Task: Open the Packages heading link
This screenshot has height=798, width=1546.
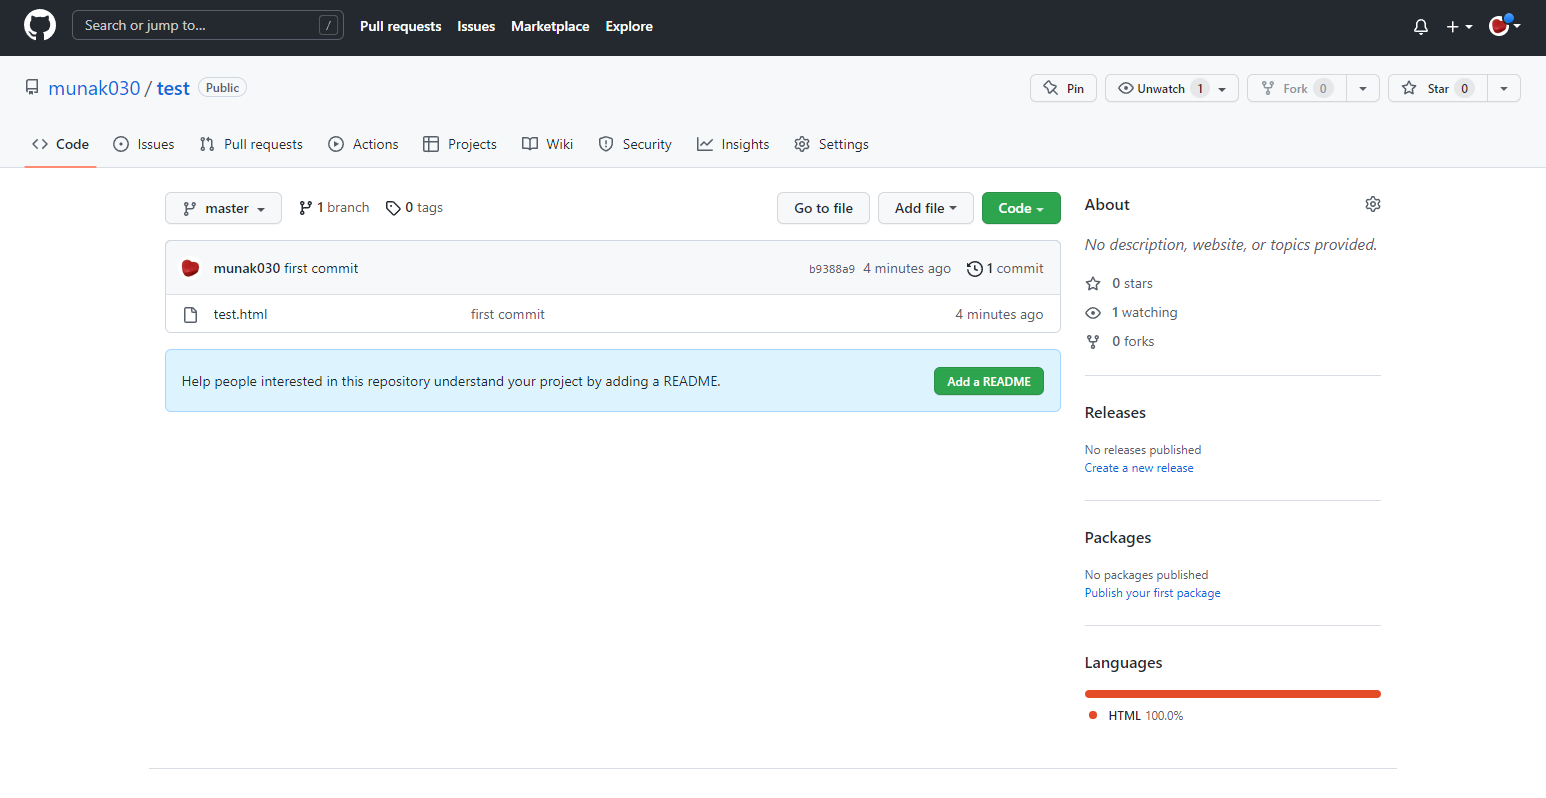Action: click(1118, 537)
